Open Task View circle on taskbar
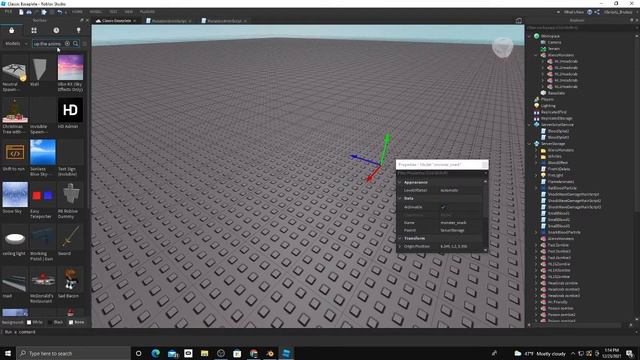 138,353
